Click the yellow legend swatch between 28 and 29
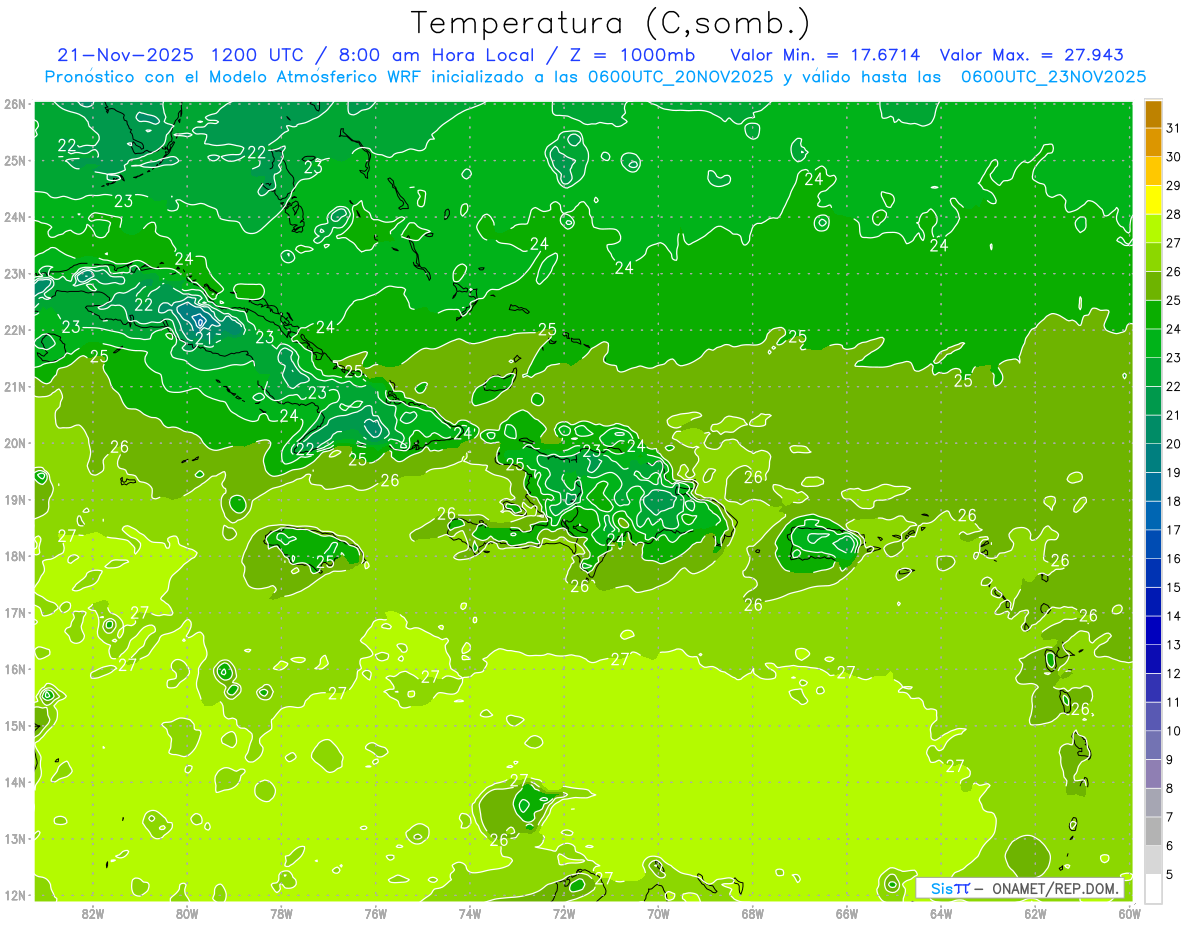This screenshot has height=927, width=1200. pyautogui.click(x=1153, y=200)
